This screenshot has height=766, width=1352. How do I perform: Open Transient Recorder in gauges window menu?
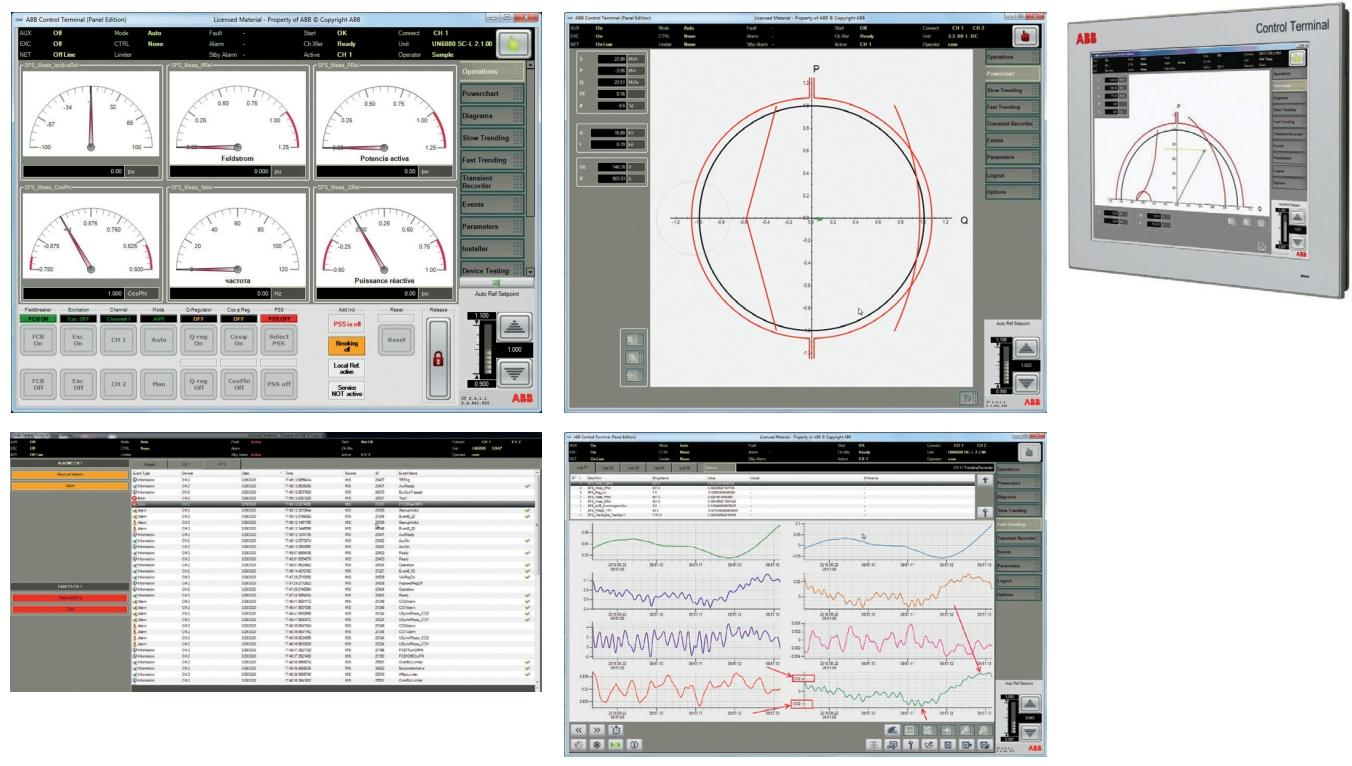click(x=493, y=182)
